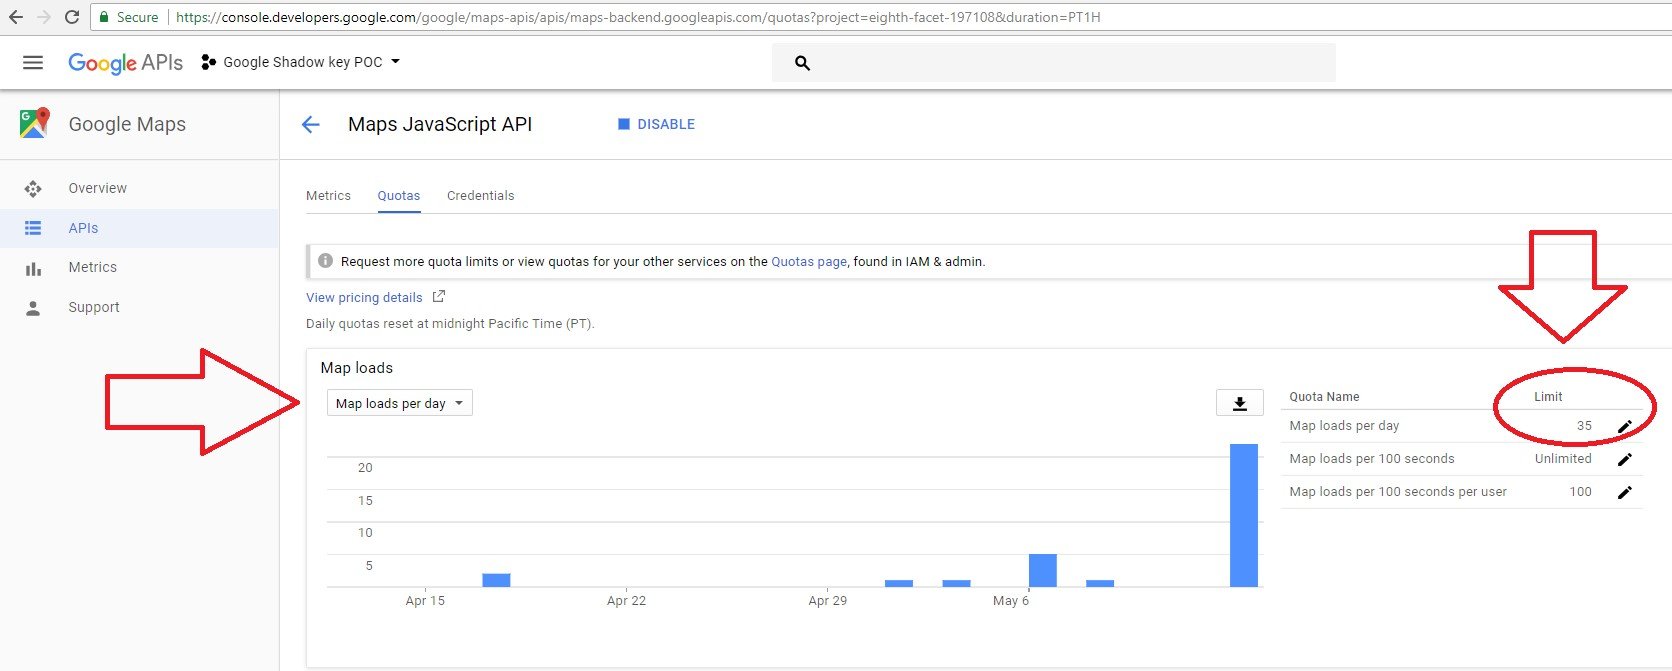The image size is (1672, 671).
Task: Open the View pricing details link
Action: (364, 297)
